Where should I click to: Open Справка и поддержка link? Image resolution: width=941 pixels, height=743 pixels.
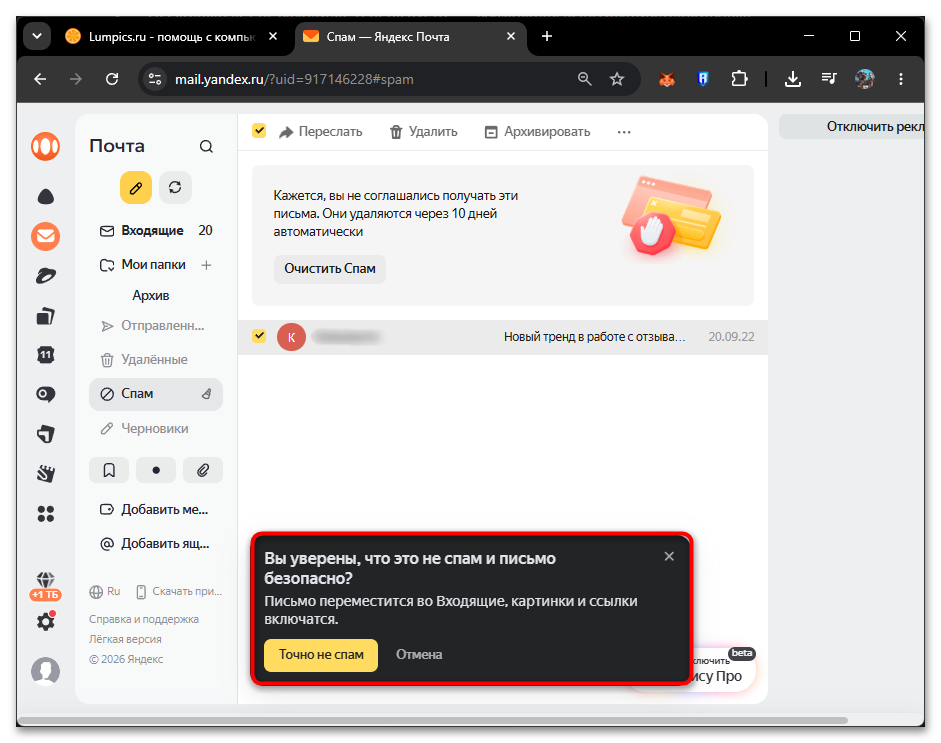pyautogui.click(x=144, y=619)
